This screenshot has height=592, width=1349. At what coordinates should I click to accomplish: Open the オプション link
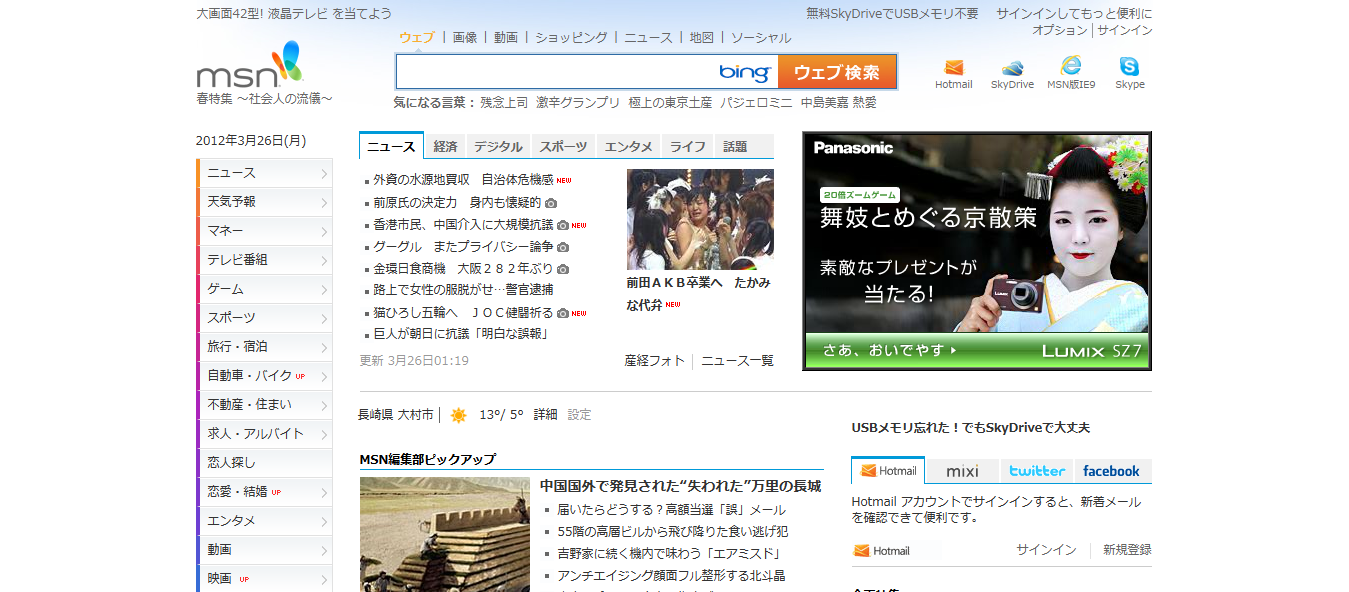point(1060,30)
